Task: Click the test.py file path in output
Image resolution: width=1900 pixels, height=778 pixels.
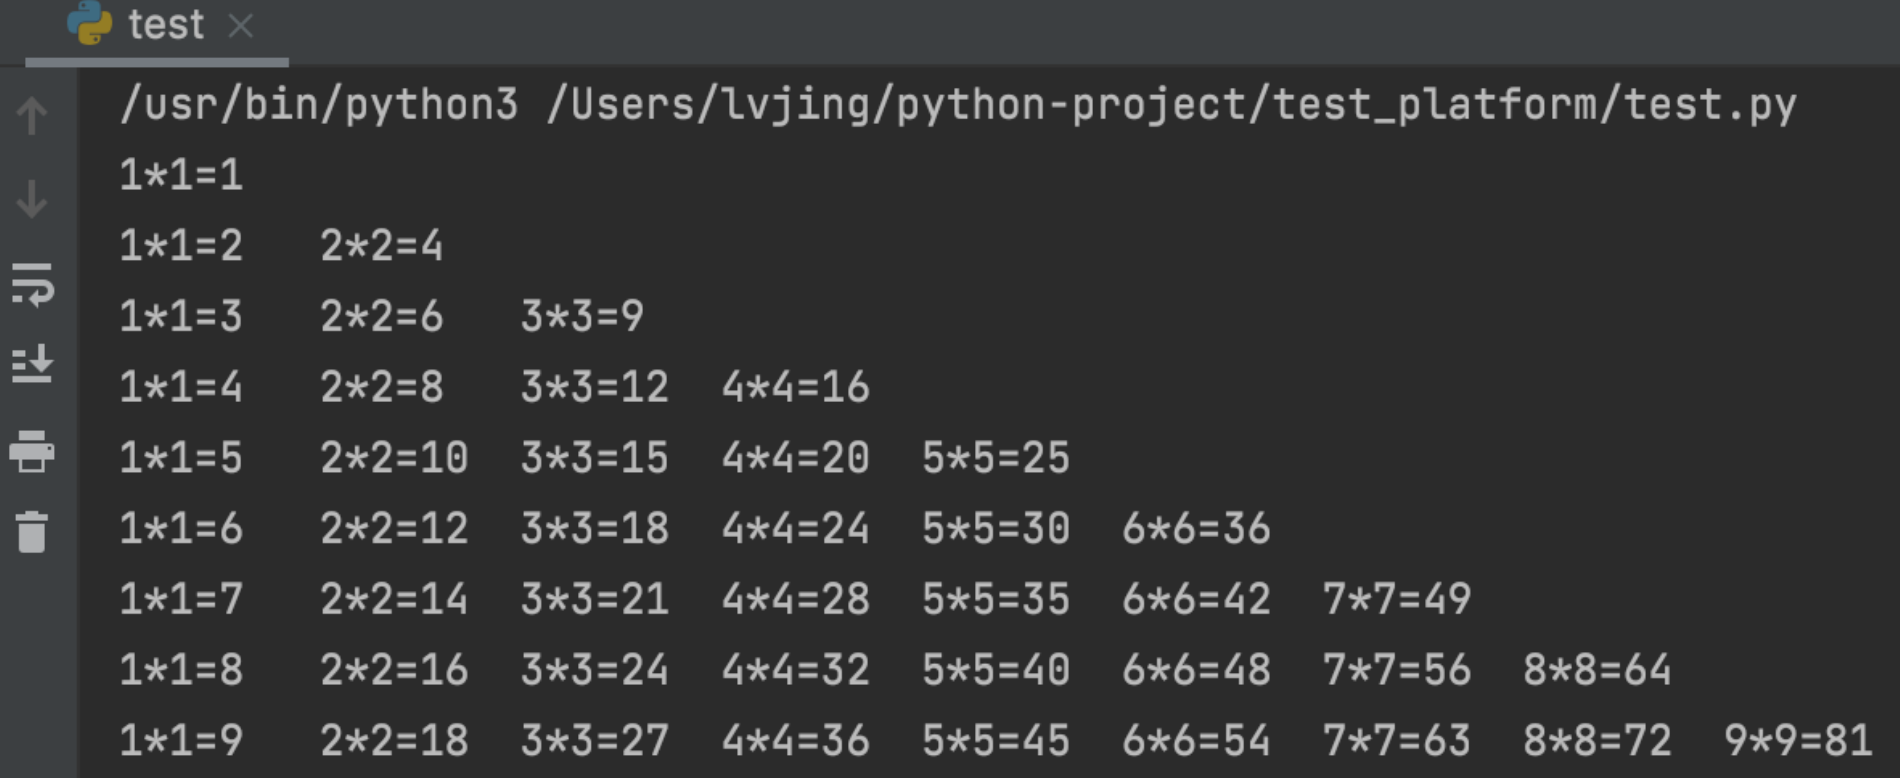Action: (1170, 105)
